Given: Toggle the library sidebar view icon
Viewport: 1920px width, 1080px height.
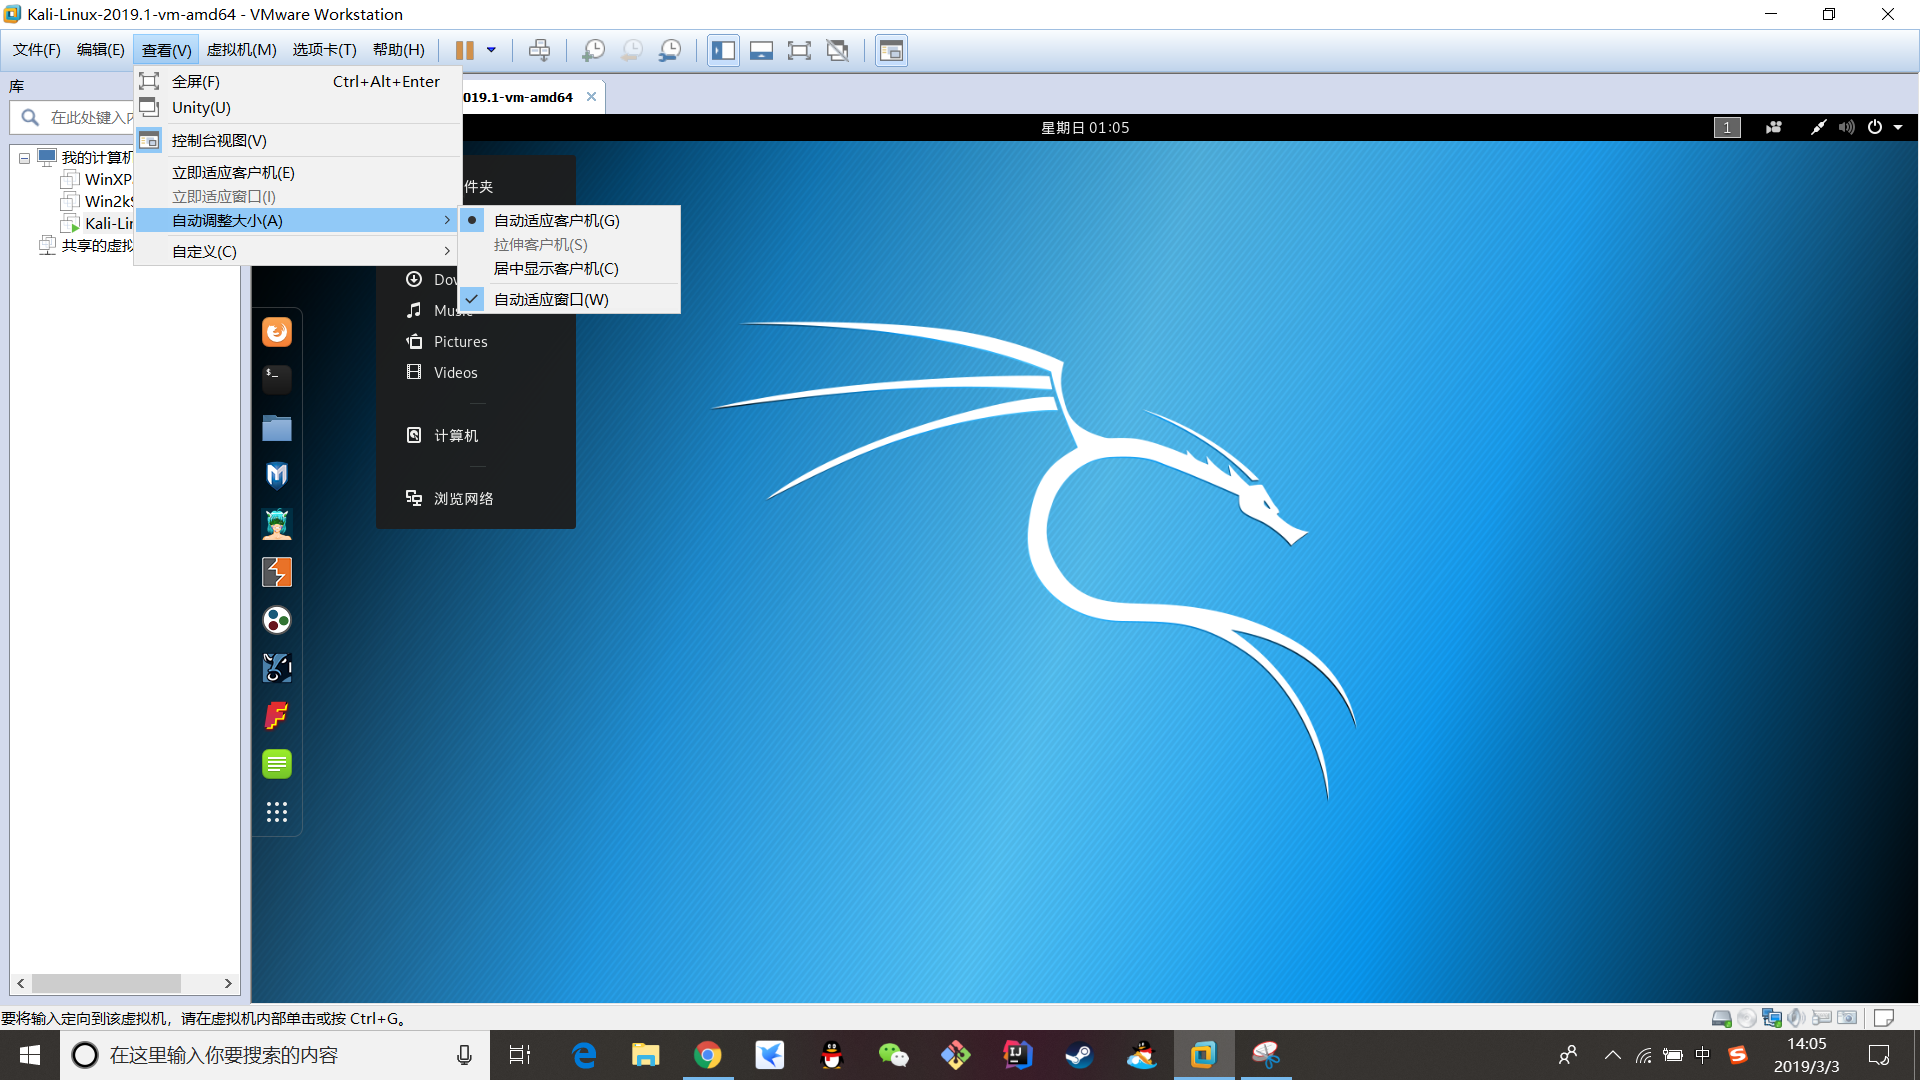Looking at the screenshot, I should click(x=723, y=50).
